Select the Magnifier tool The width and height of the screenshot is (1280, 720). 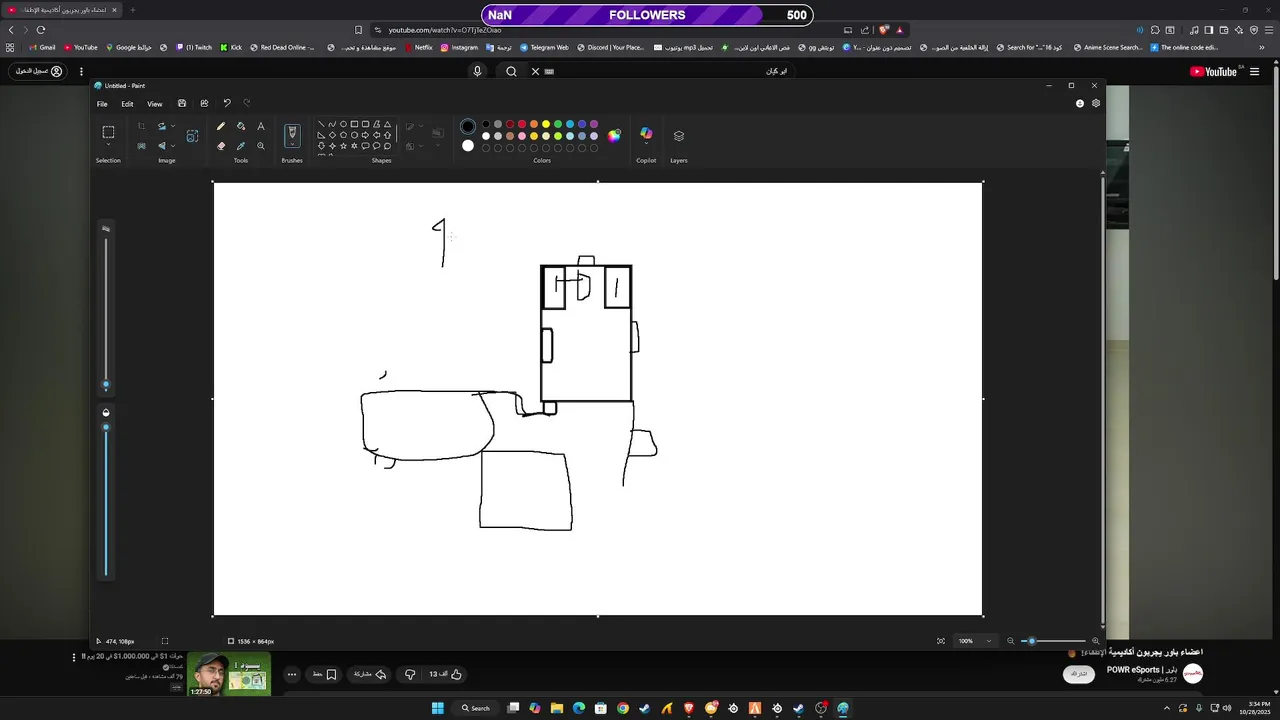261,146
